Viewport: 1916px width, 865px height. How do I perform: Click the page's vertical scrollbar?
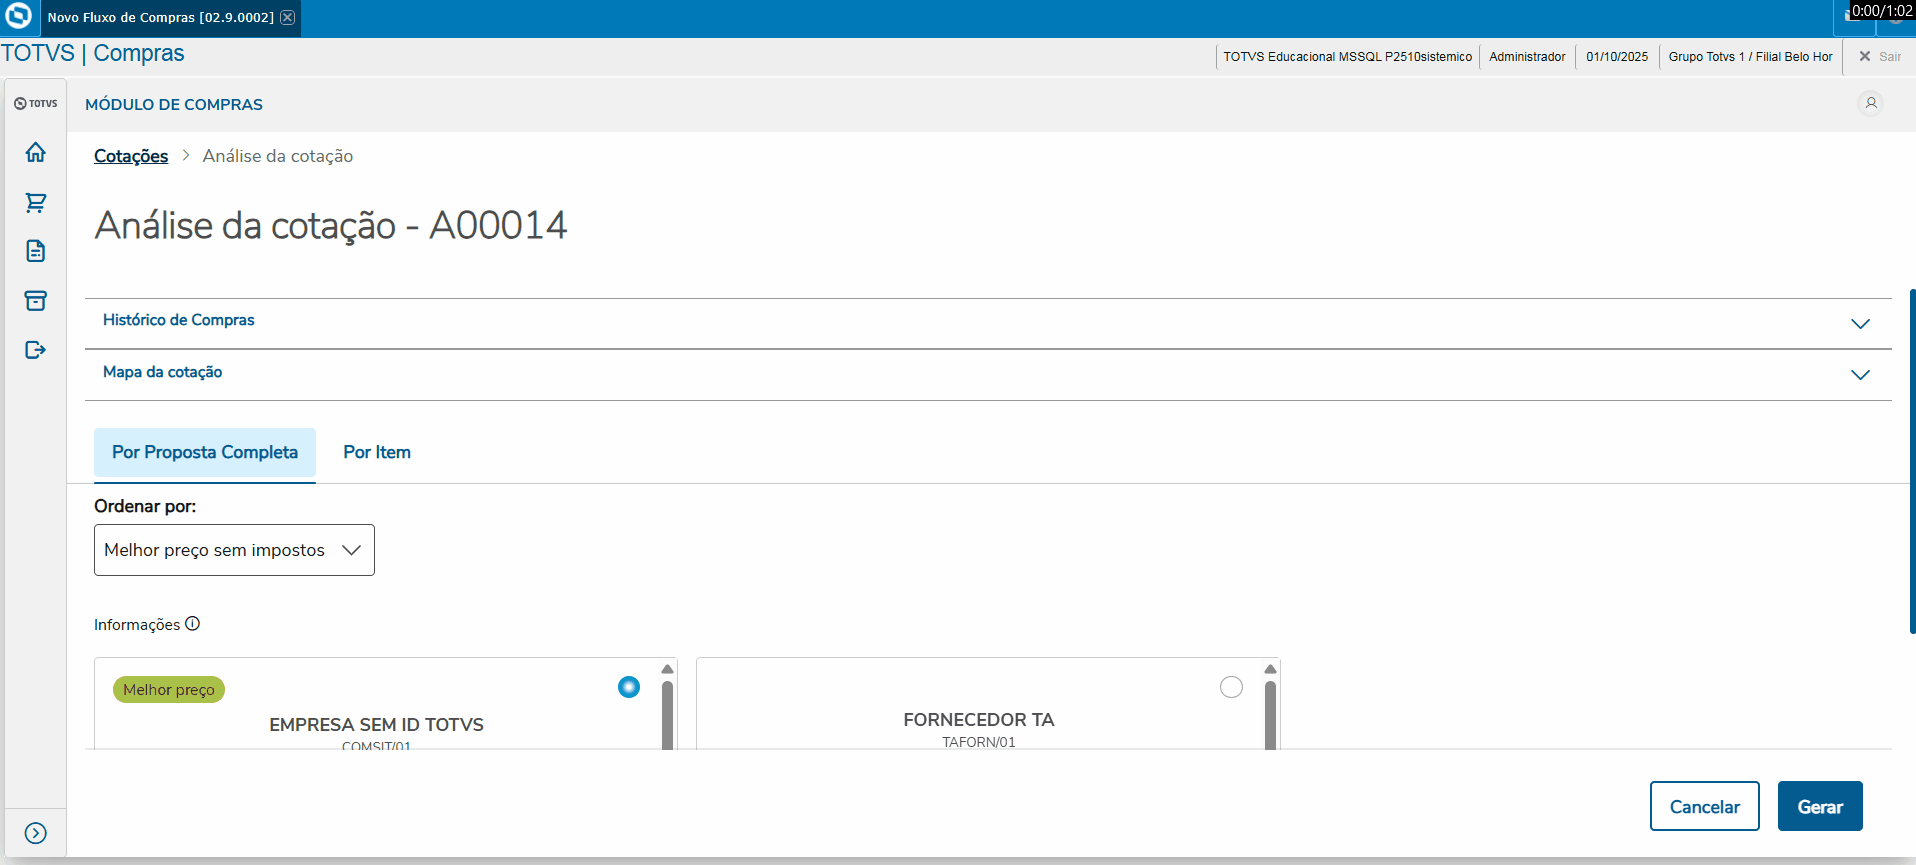(x=1912, y=460)
